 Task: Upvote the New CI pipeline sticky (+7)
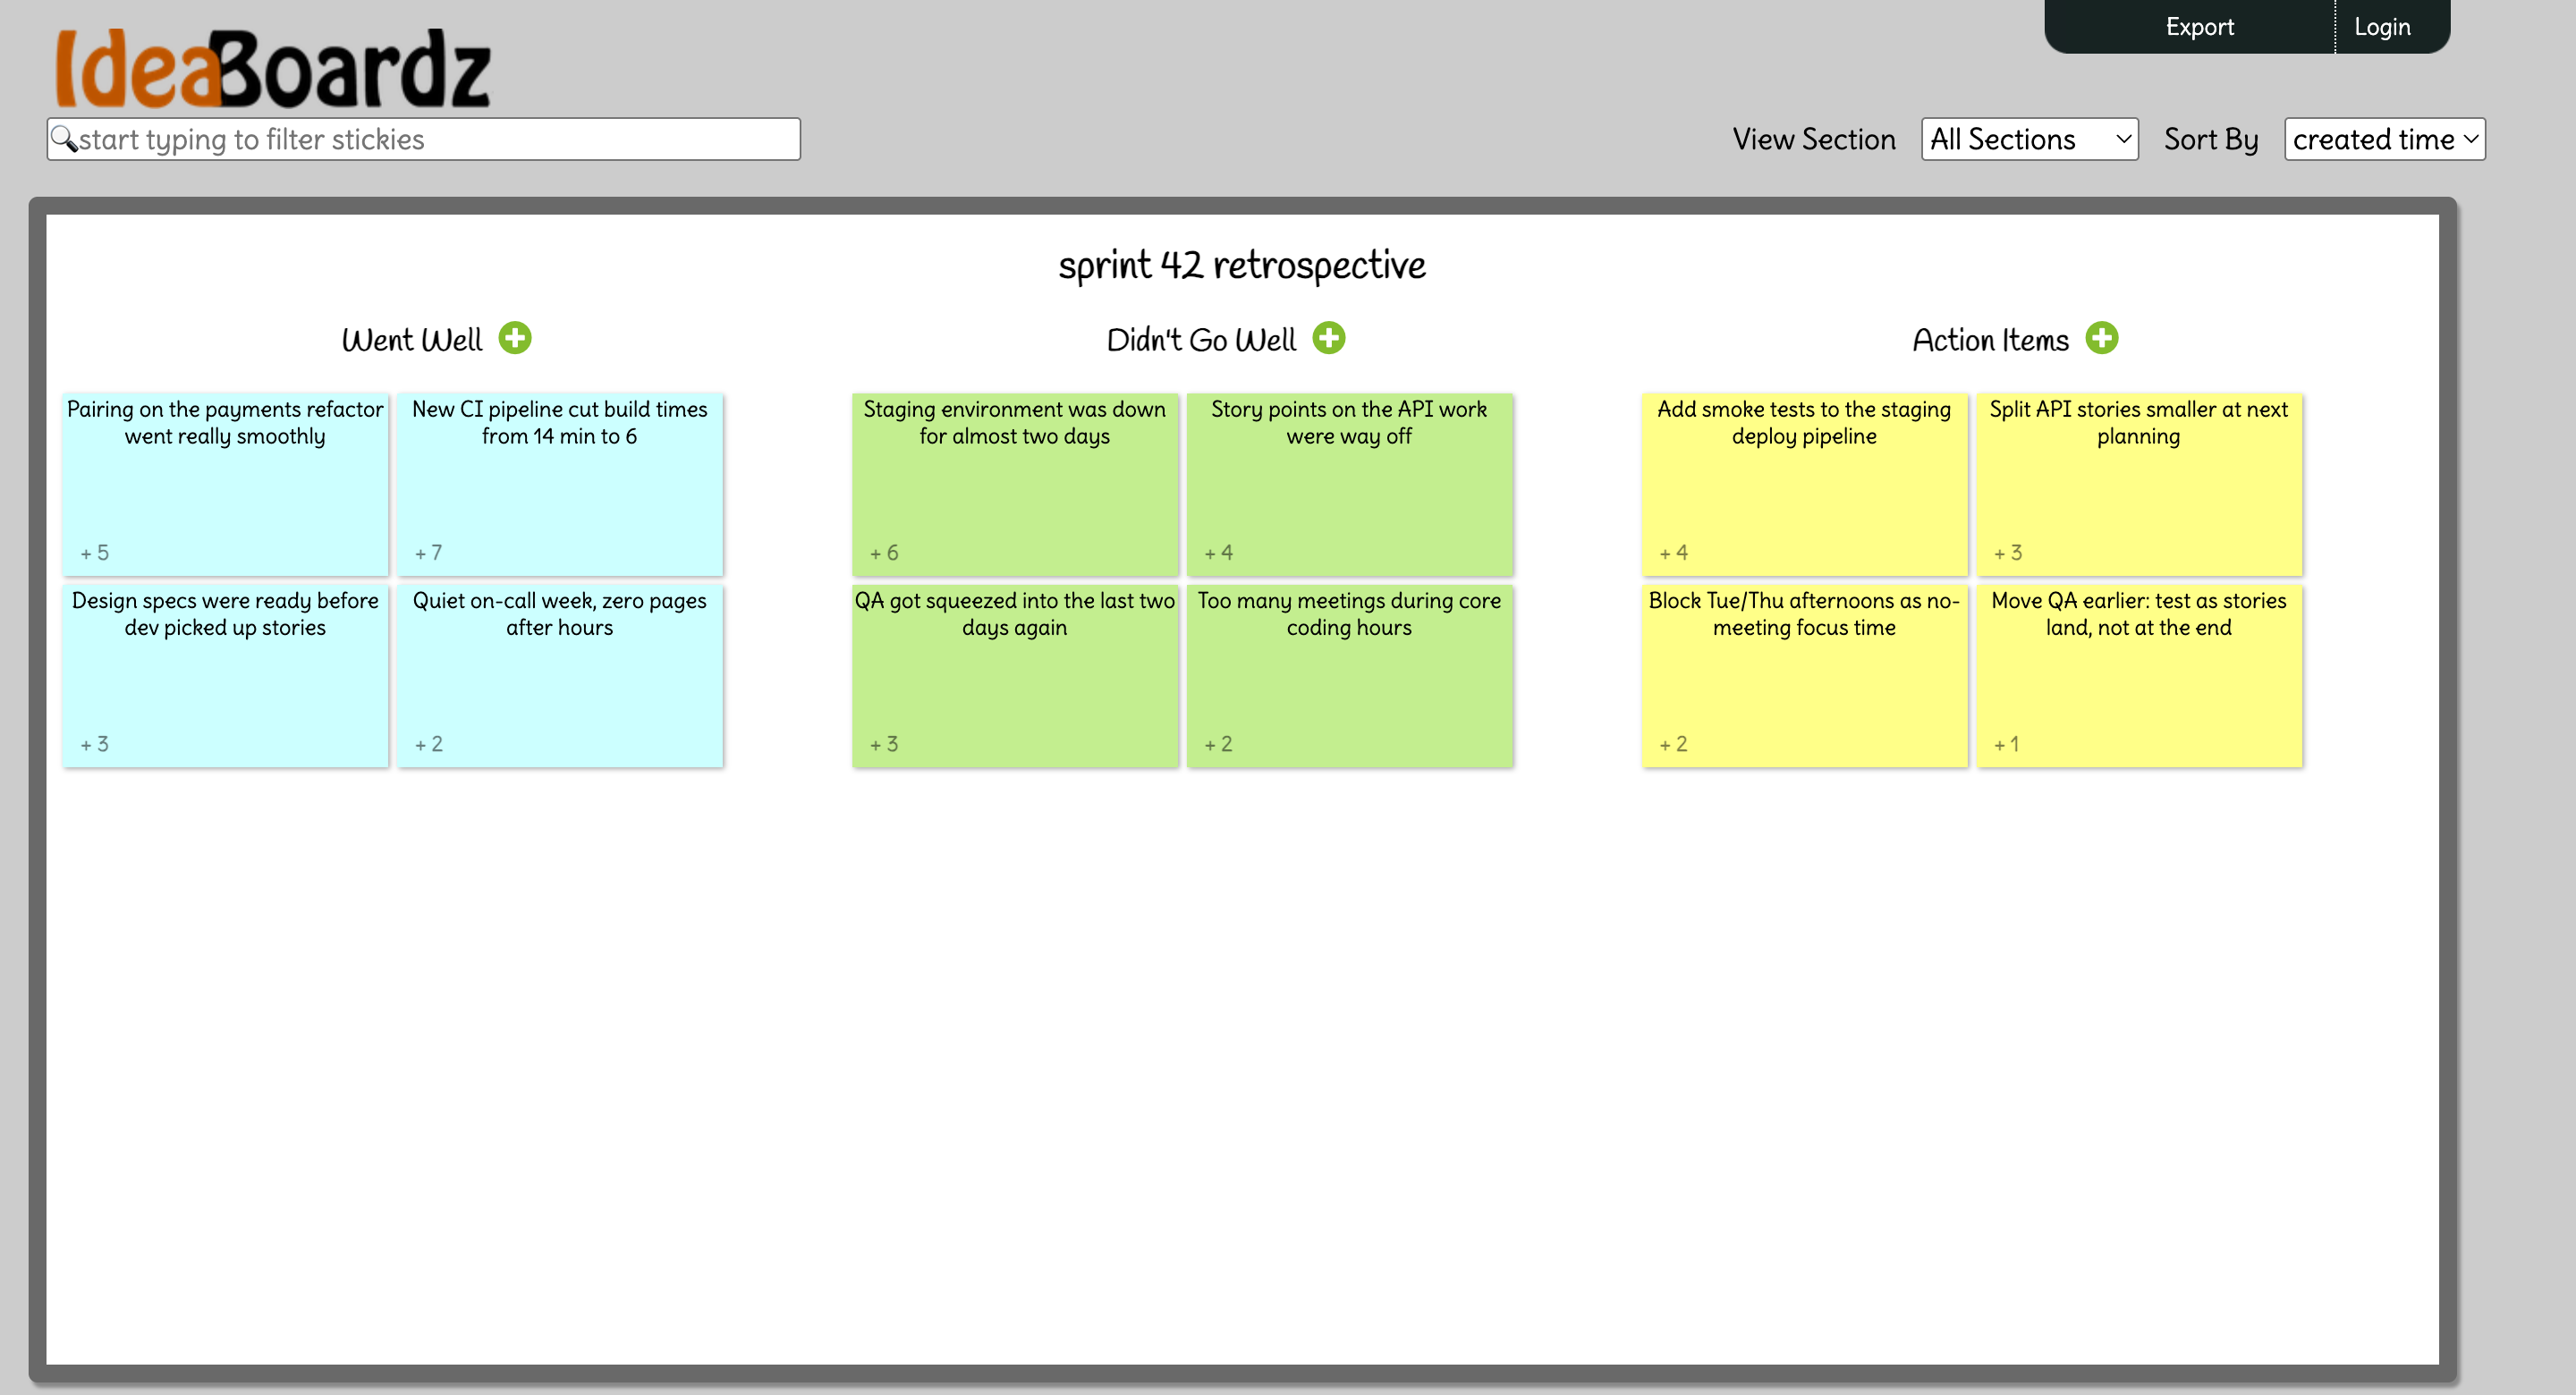(x=429, y=553)
